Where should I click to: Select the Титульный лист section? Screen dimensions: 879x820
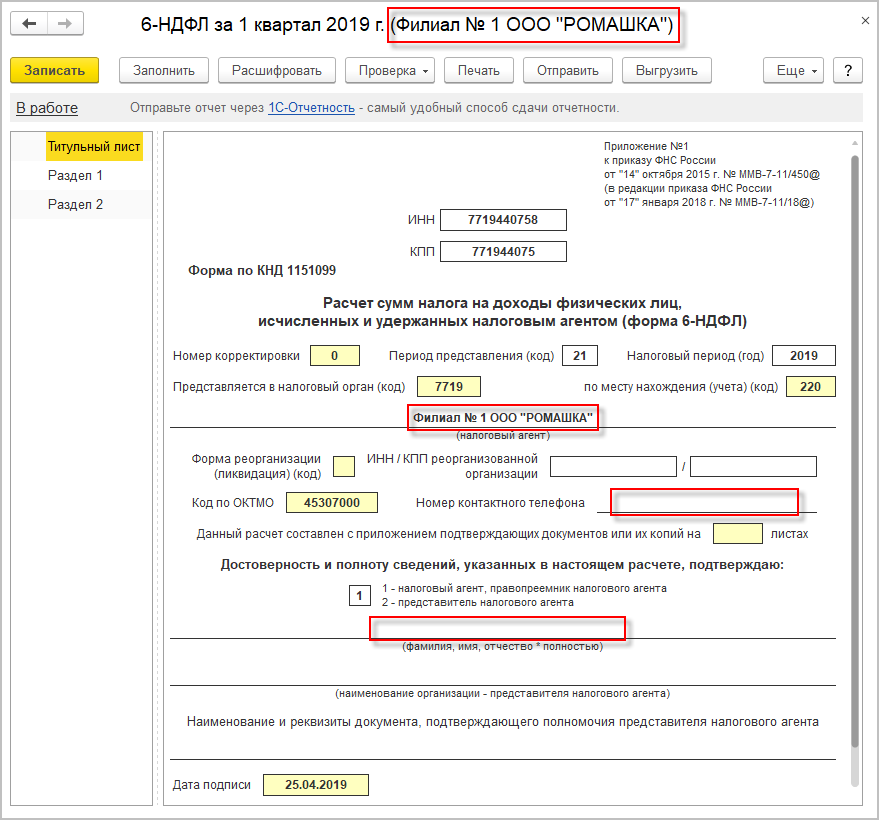tap(94, 147)
